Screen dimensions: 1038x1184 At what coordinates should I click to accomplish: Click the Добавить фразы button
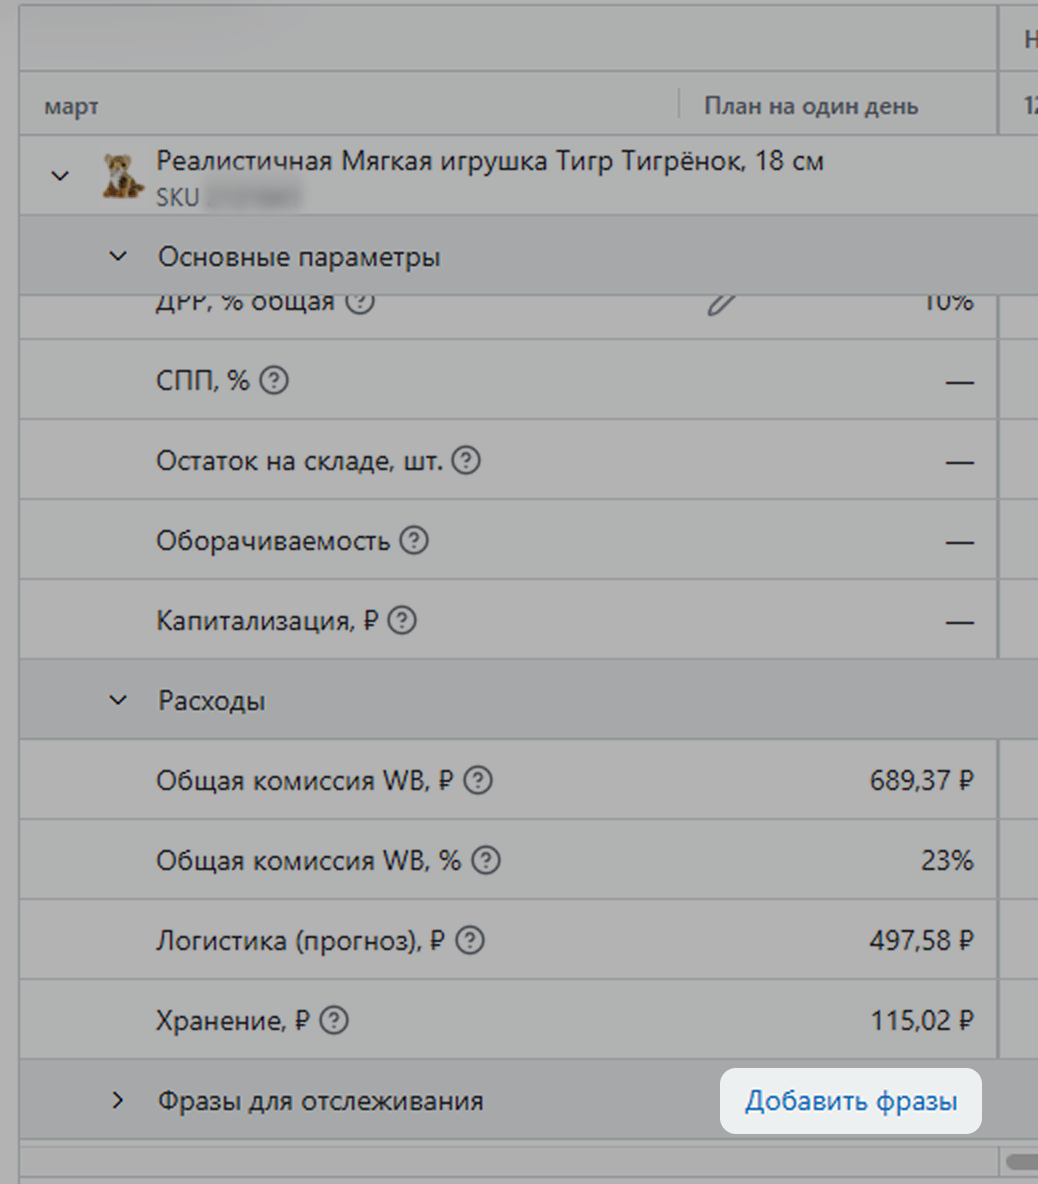[851, 1102]
